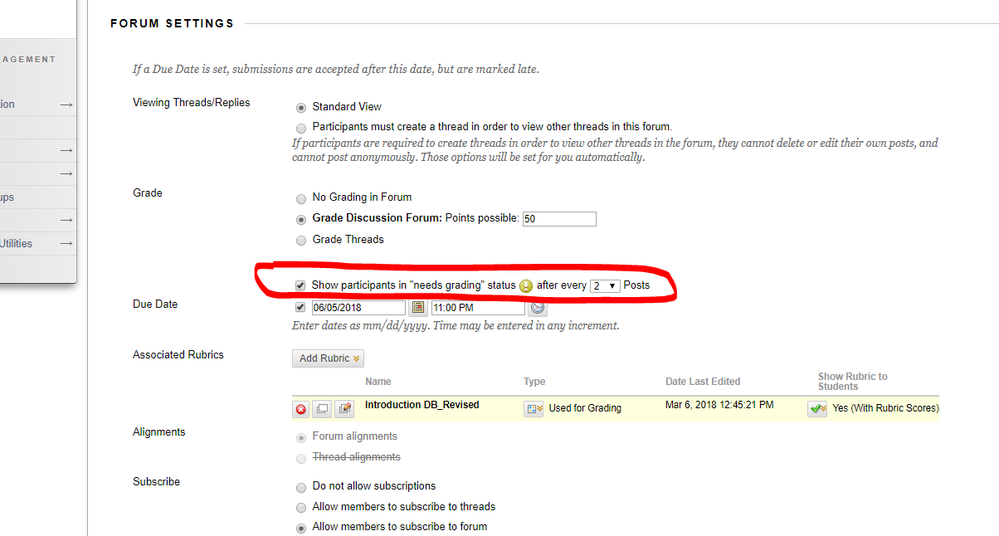Click the edit rubric icon beside Introduction DB_Revised

(344, 409)
